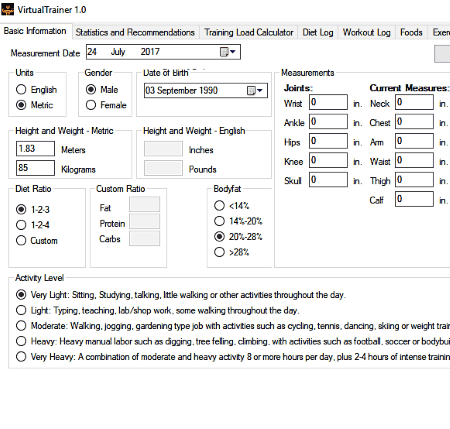Click the Neck measurement field

(x=414, y=102)
